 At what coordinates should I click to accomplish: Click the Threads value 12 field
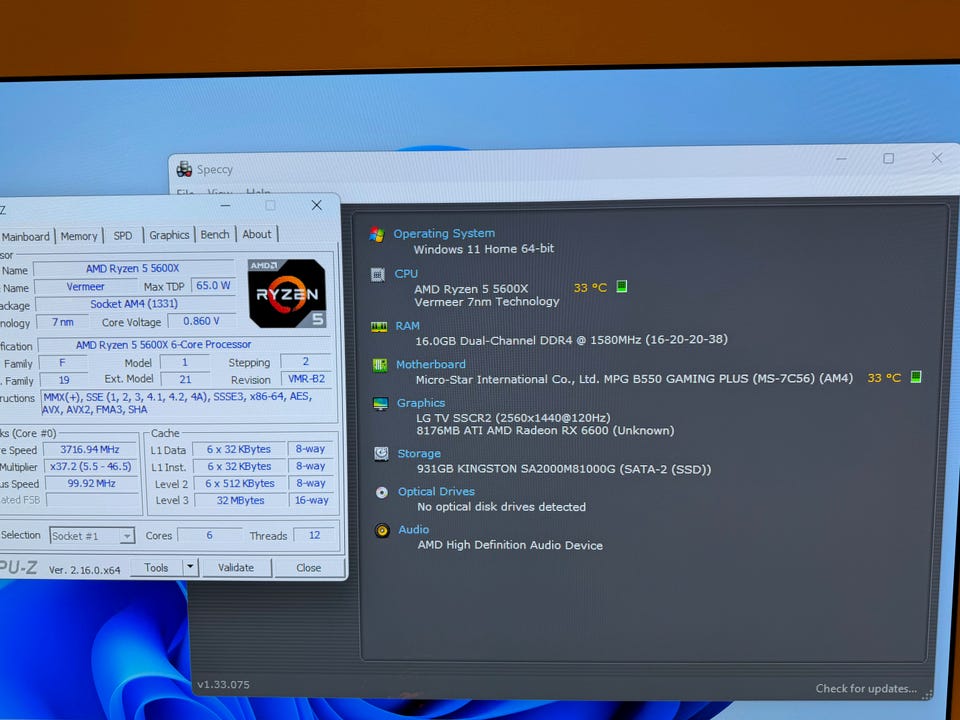tap(315, 535)
